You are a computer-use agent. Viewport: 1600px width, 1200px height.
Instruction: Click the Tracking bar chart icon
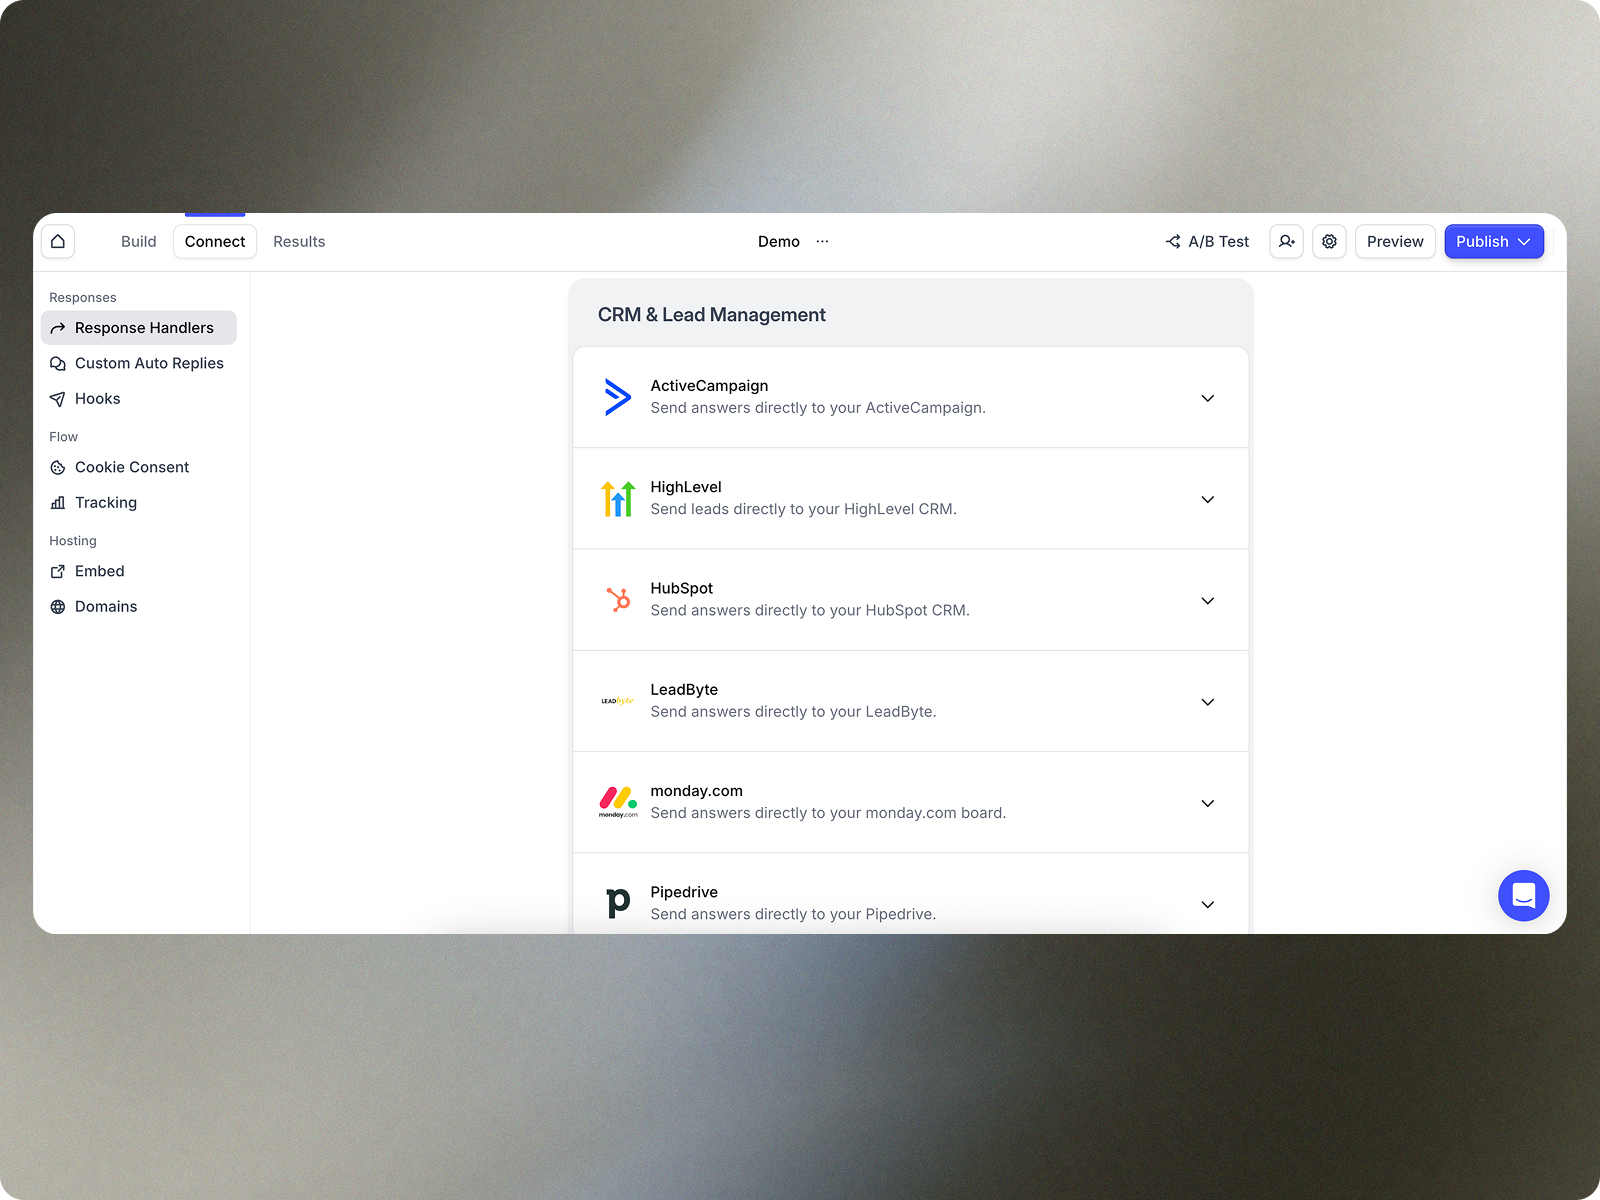[x=58, y=503]
